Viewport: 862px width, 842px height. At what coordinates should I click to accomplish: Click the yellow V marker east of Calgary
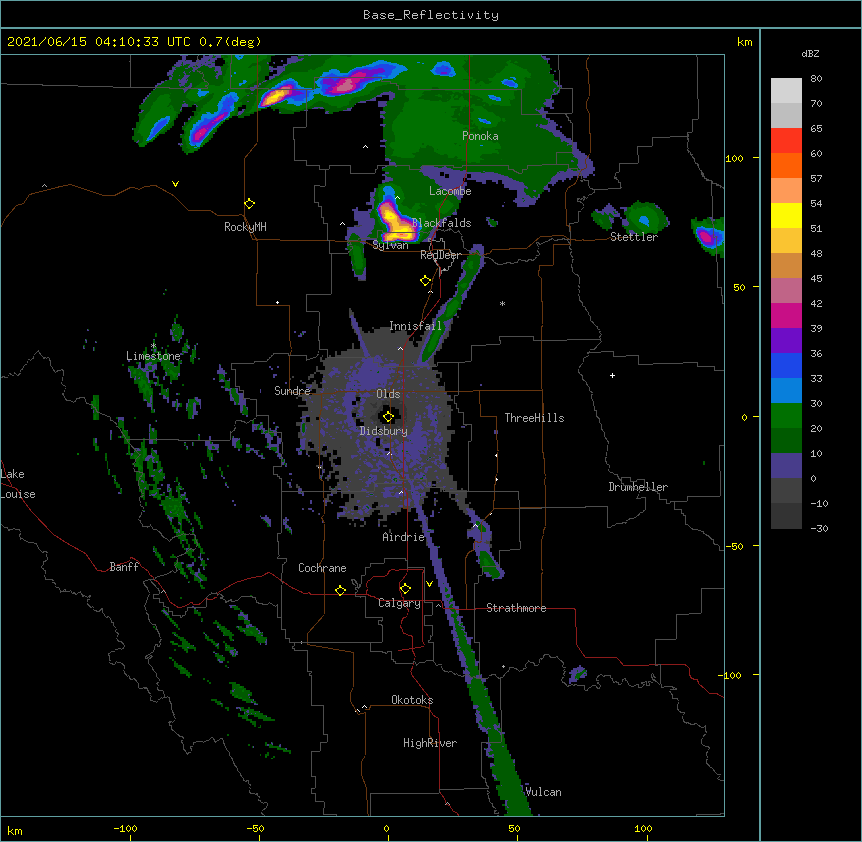pos(429,584)
